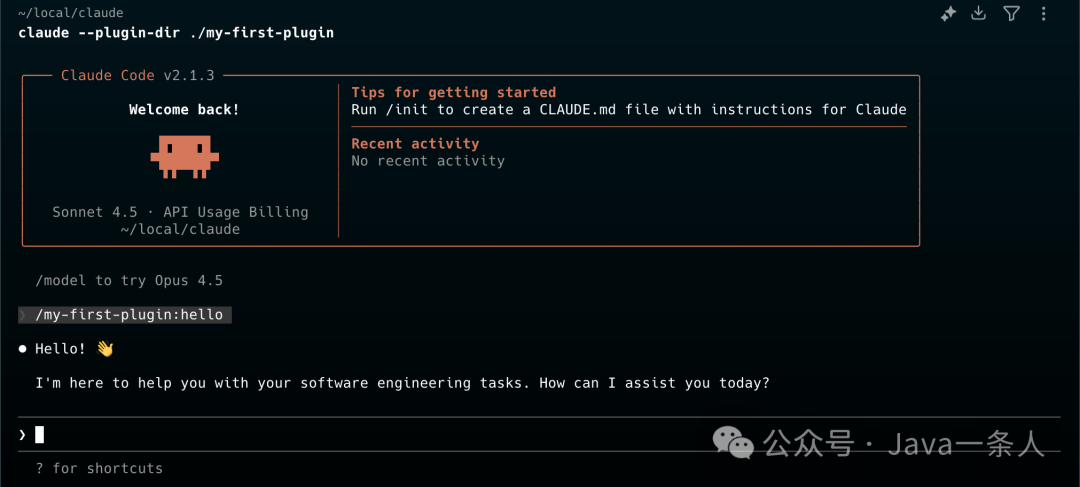Image resolution: width=1080 pixels, height=487 pixels.
Task: Click the /my-first-plugin:hello command line
Action: pyautogui.click(x=129, y=315)
